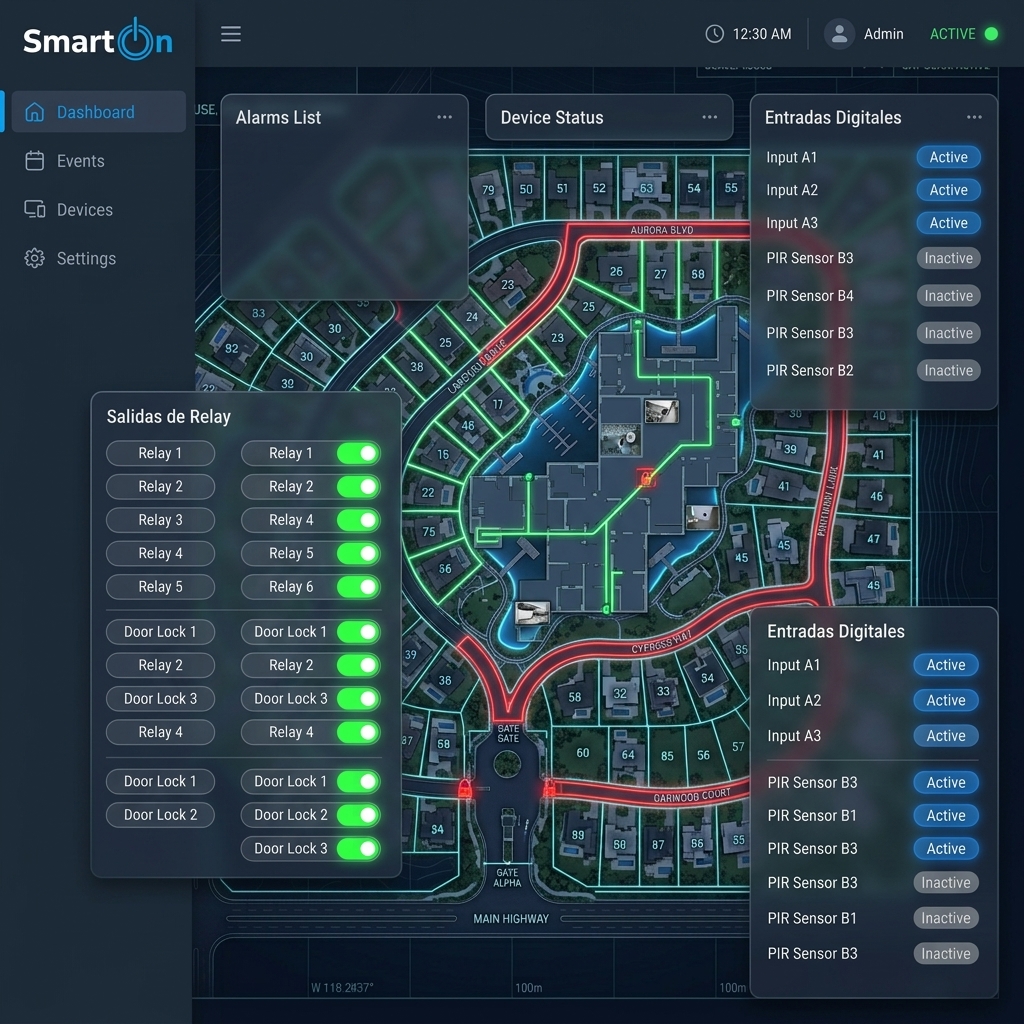Screen dimensions: 1024x1024
Task: Click the clock icon beside 12:30 AM
Action: click(714, 34)
